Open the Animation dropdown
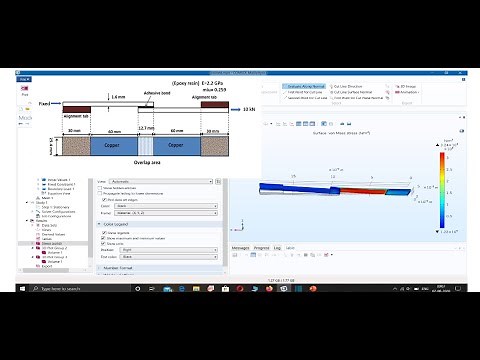The image size is (480, 360). click(407, 92)
